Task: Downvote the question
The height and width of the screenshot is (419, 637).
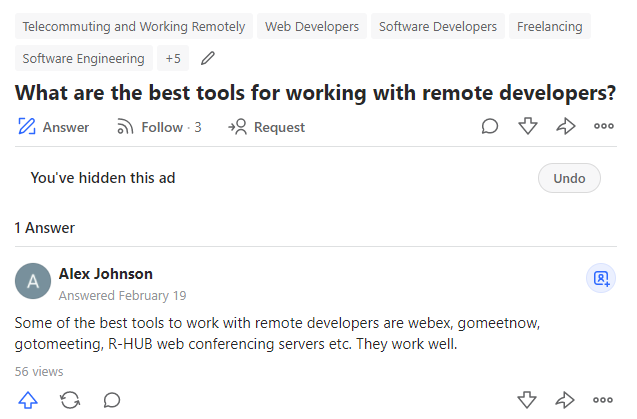Action: [x=528, y=126]
